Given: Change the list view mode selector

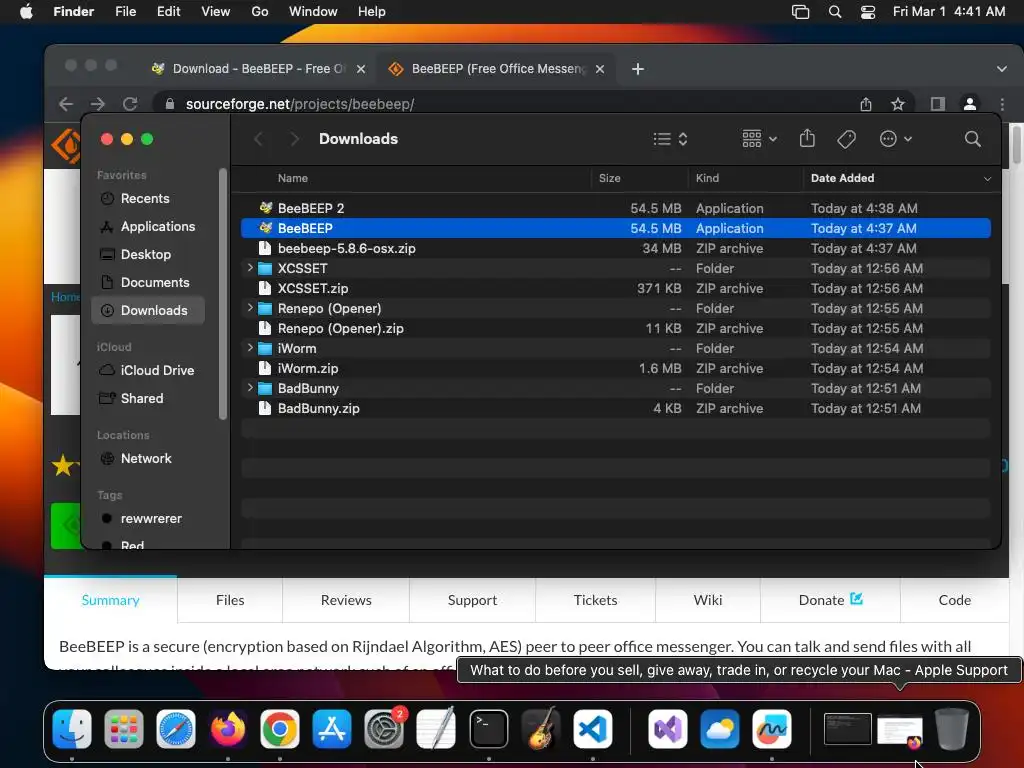Looking at the screenshot, I should point(670,139).
